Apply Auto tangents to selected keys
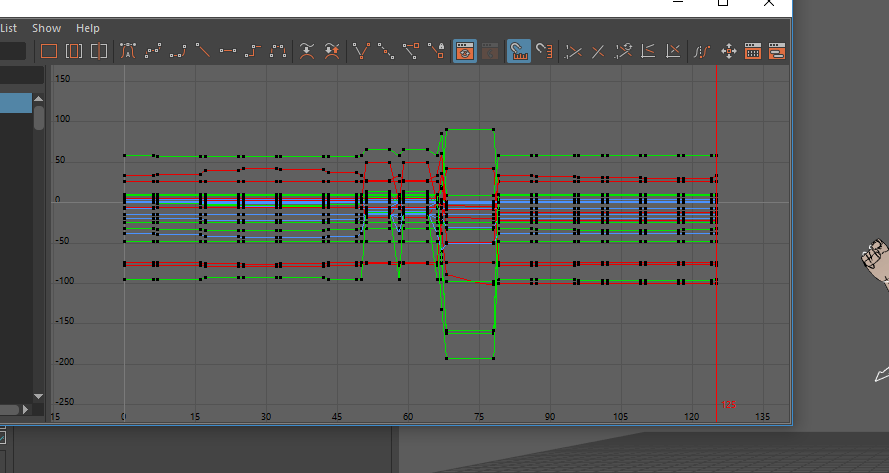 (x=128, y=52)
